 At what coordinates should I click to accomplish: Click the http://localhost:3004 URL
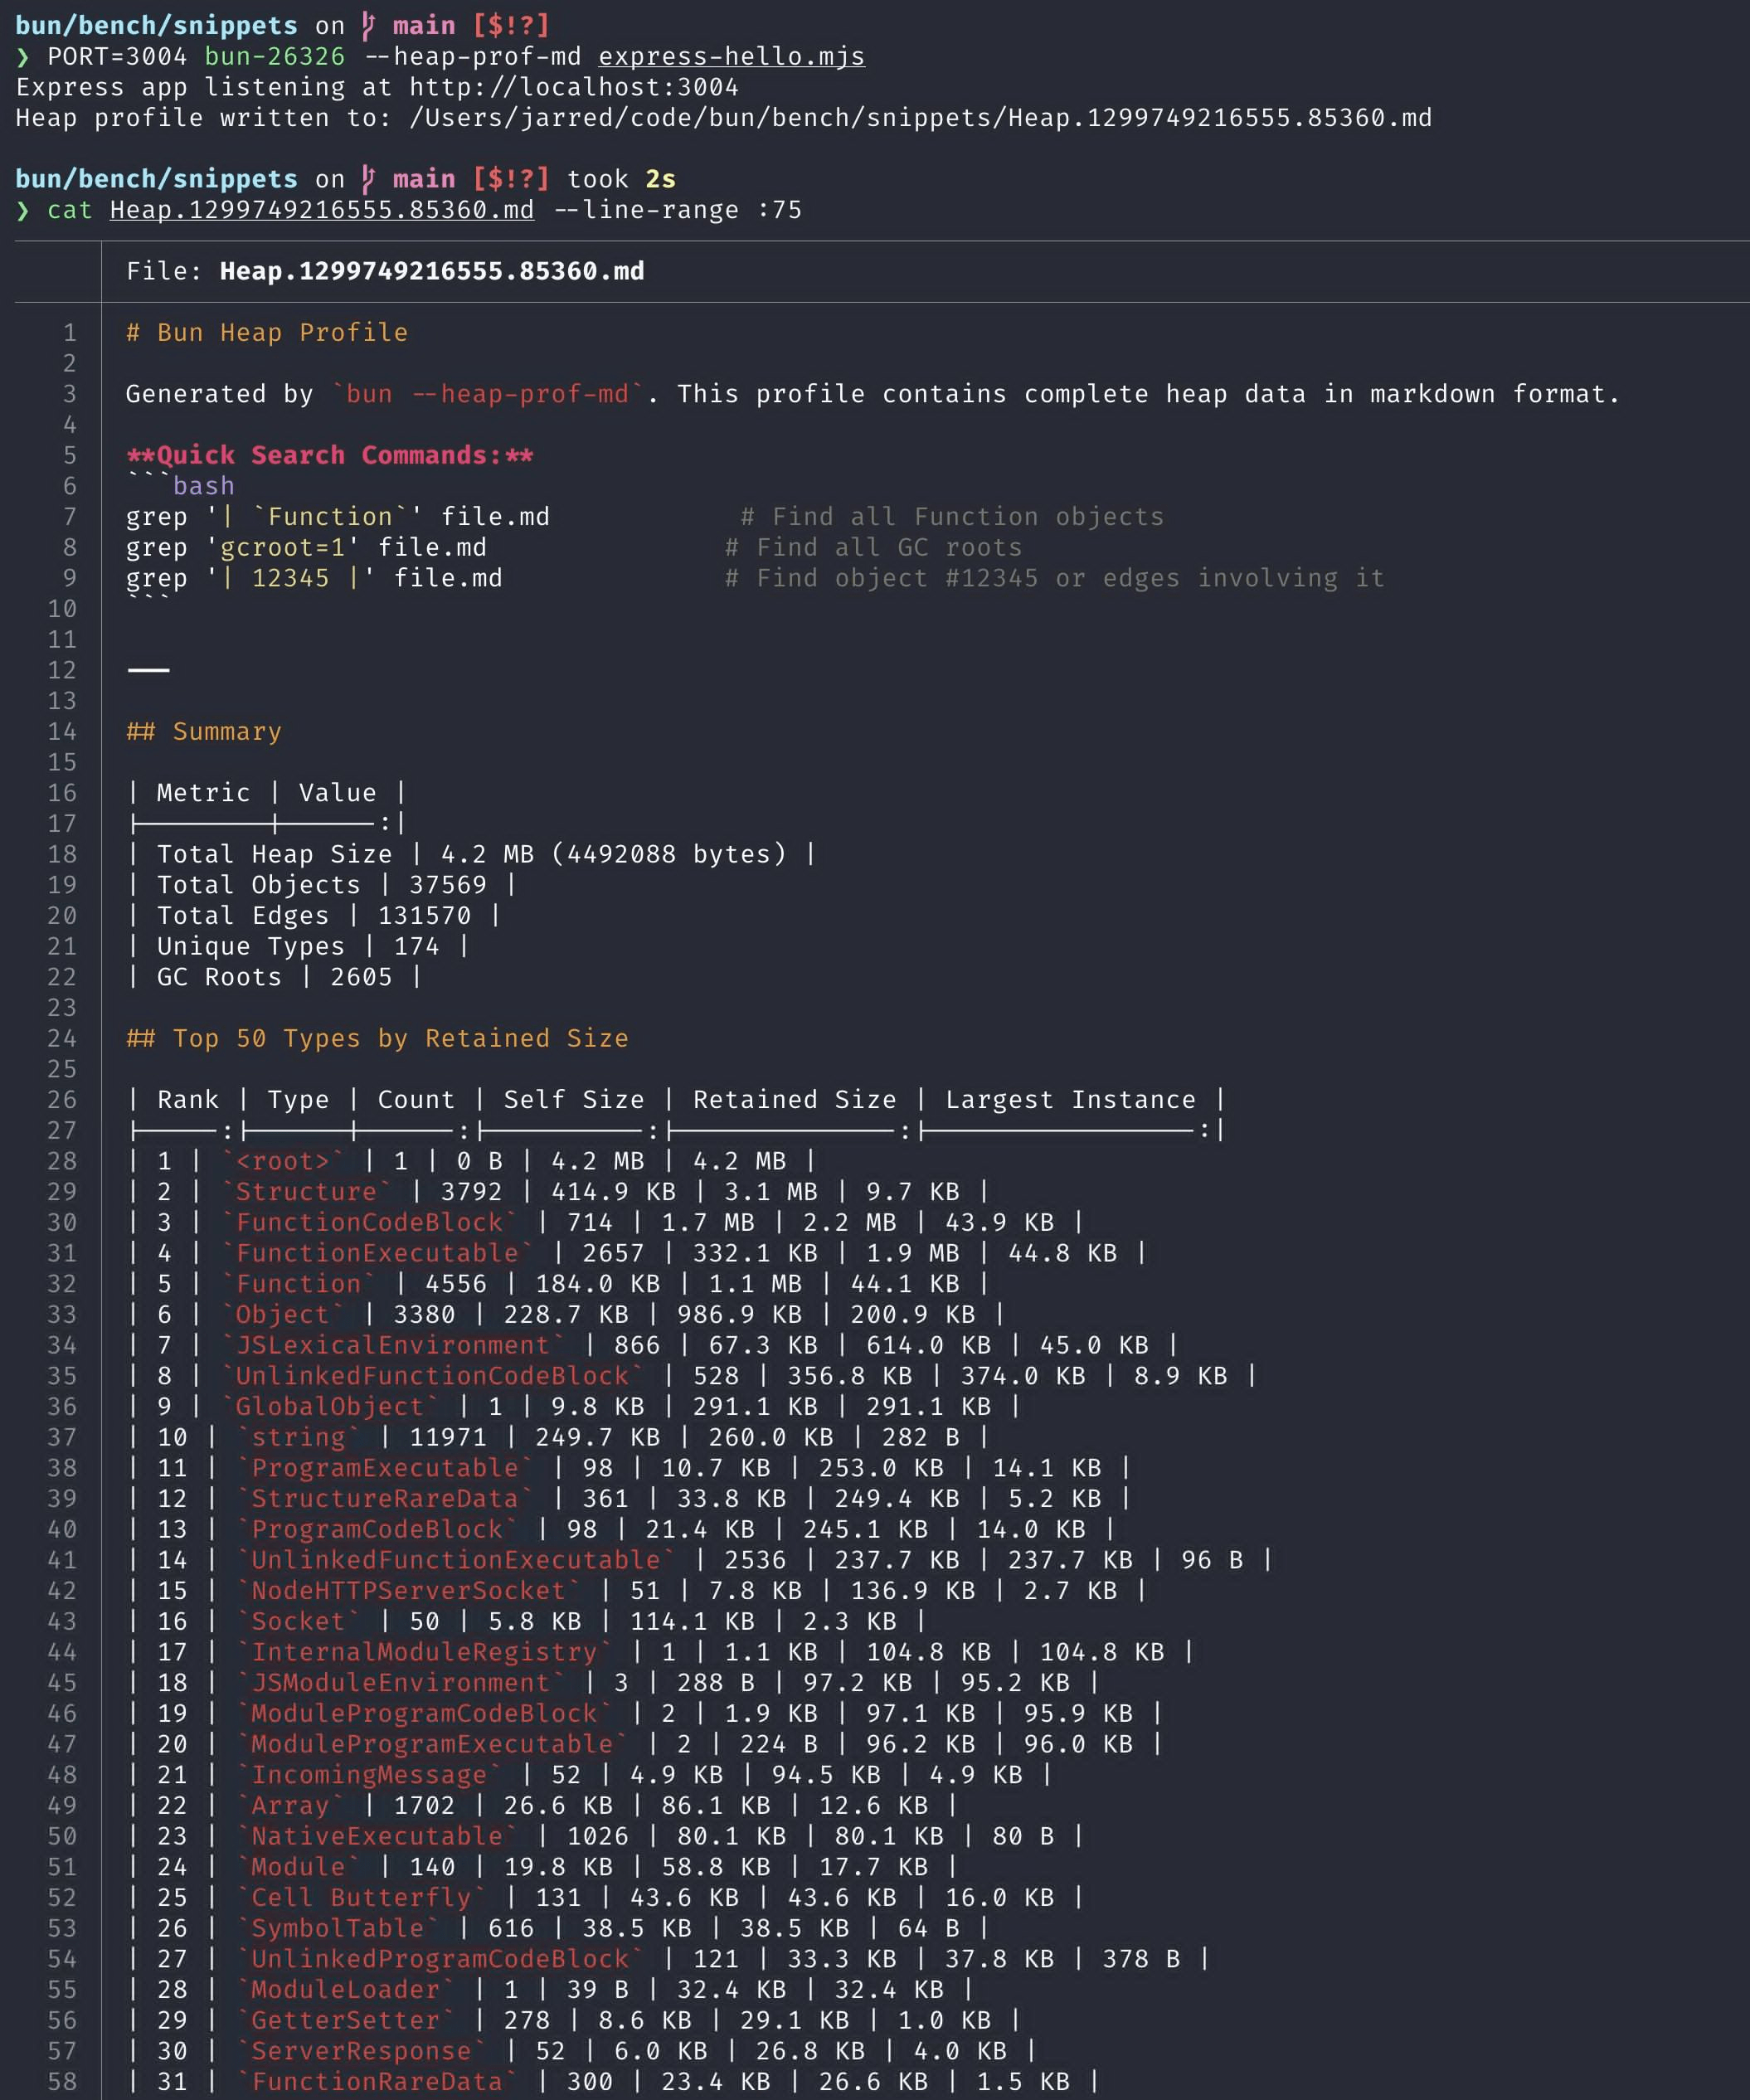click(573, 87)
